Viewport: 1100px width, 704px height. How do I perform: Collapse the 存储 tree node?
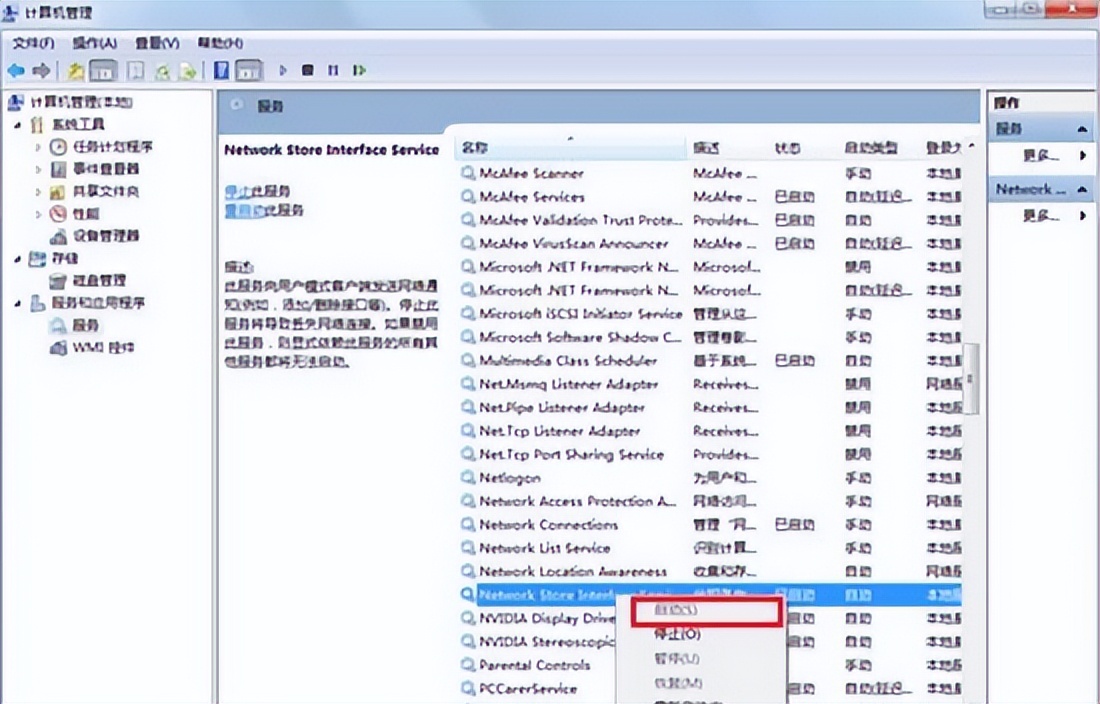tap(17, 259)
